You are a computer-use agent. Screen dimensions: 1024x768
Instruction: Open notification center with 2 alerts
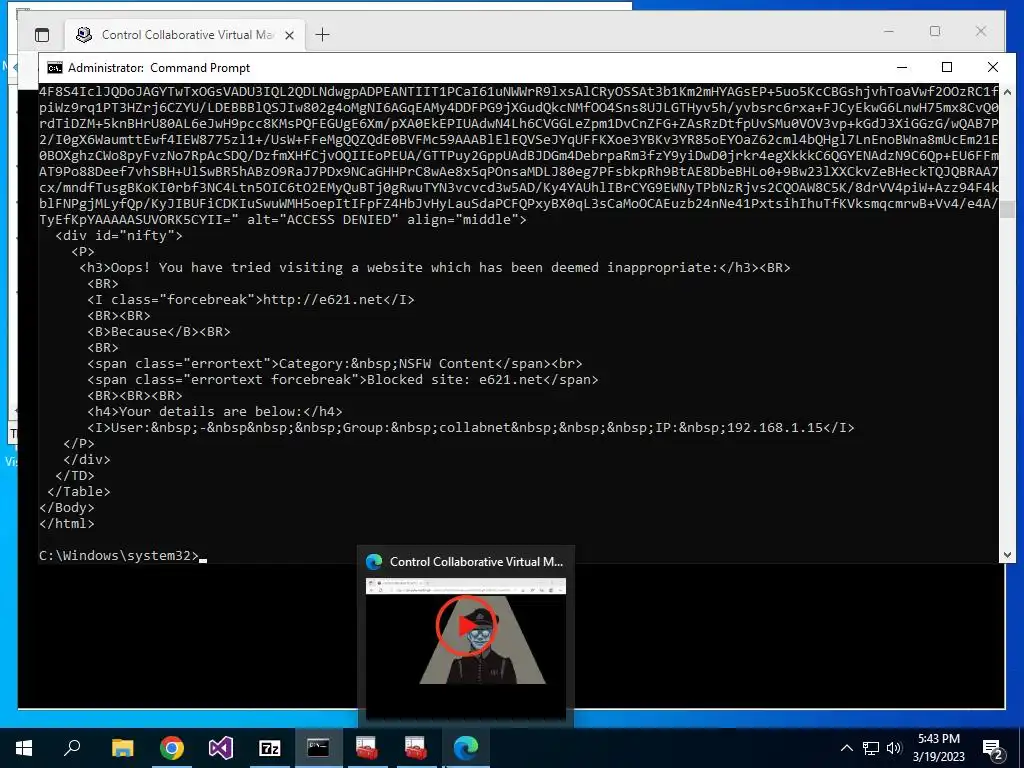993,749
